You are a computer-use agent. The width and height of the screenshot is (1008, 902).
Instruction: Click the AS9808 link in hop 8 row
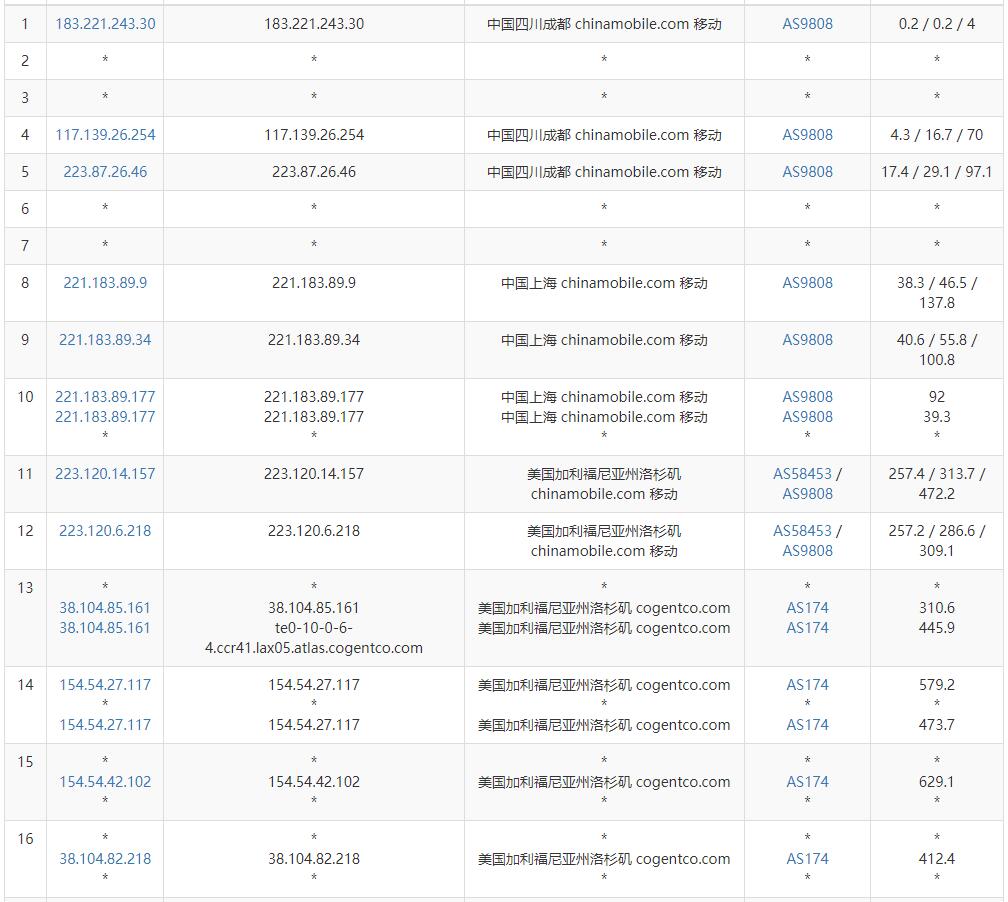807,283
